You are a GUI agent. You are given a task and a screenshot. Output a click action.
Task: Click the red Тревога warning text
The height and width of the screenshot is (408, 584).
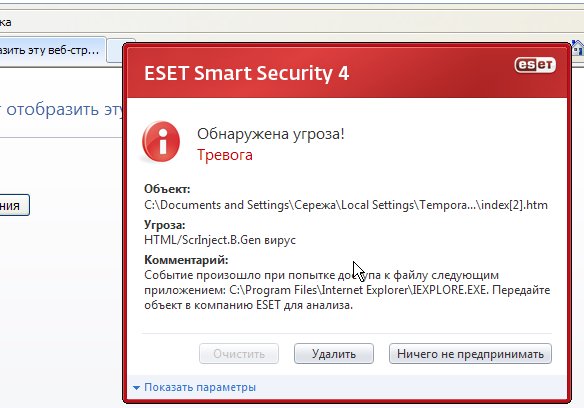pos(225,155)
